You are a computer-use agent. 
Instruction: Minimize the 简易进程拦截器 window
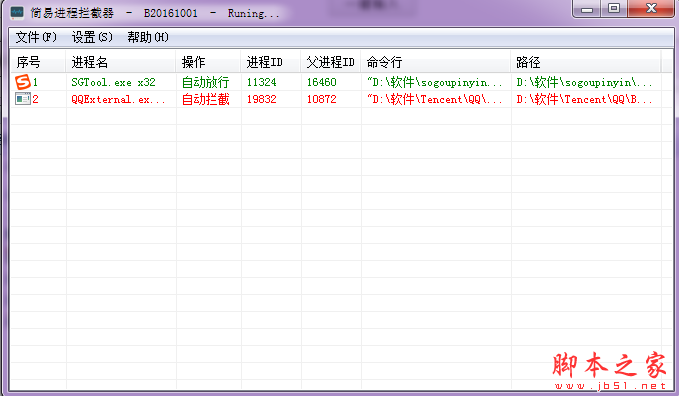click(587, 9)
